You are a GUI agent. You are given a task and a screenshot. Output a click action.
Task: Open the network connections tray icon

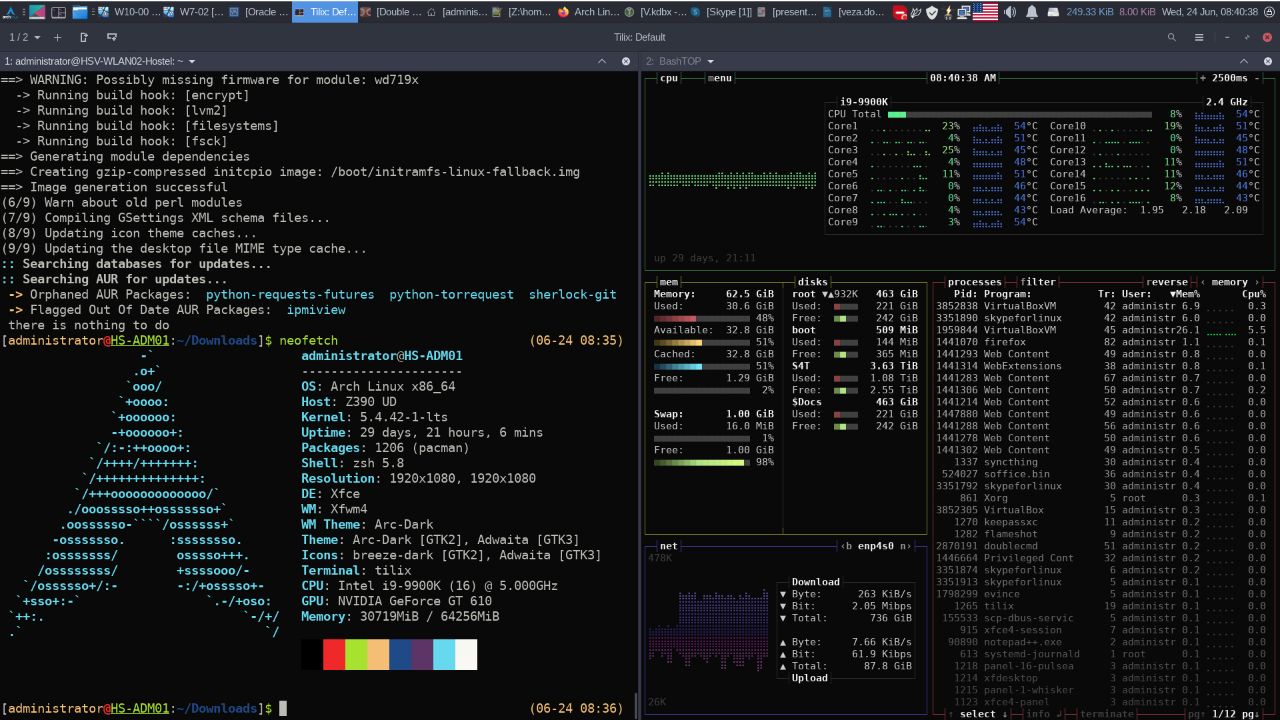(963, 12)
